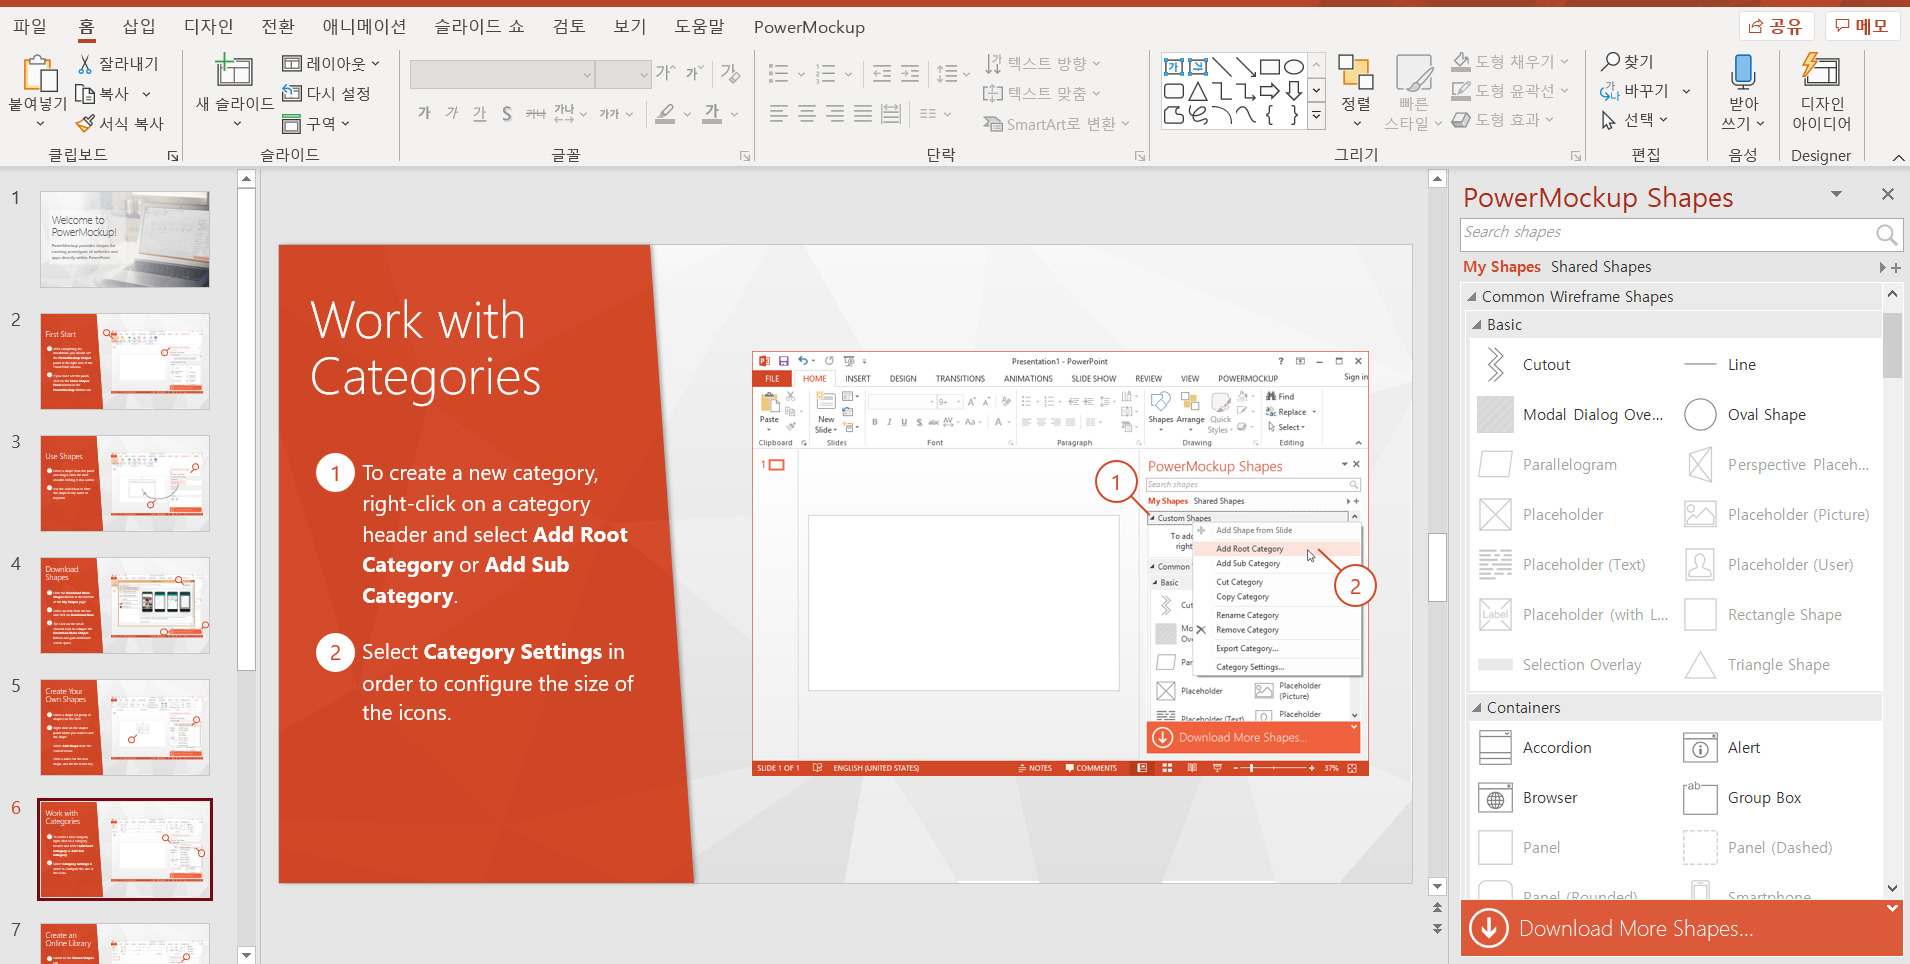Open the Select (선택) dropdown
The width and height of the screenshot is (1910, 964).
1634,120
